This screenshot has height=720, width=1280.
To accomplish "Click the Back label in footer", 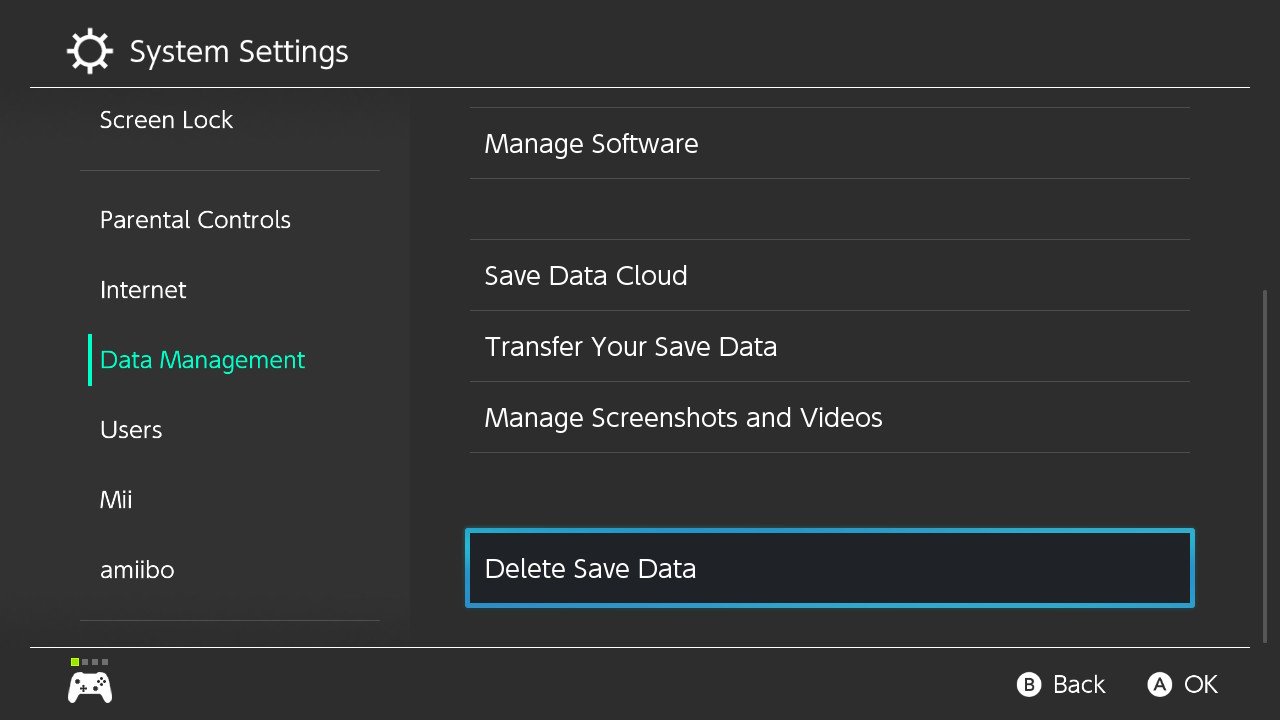I will (x=1078, y=685).
